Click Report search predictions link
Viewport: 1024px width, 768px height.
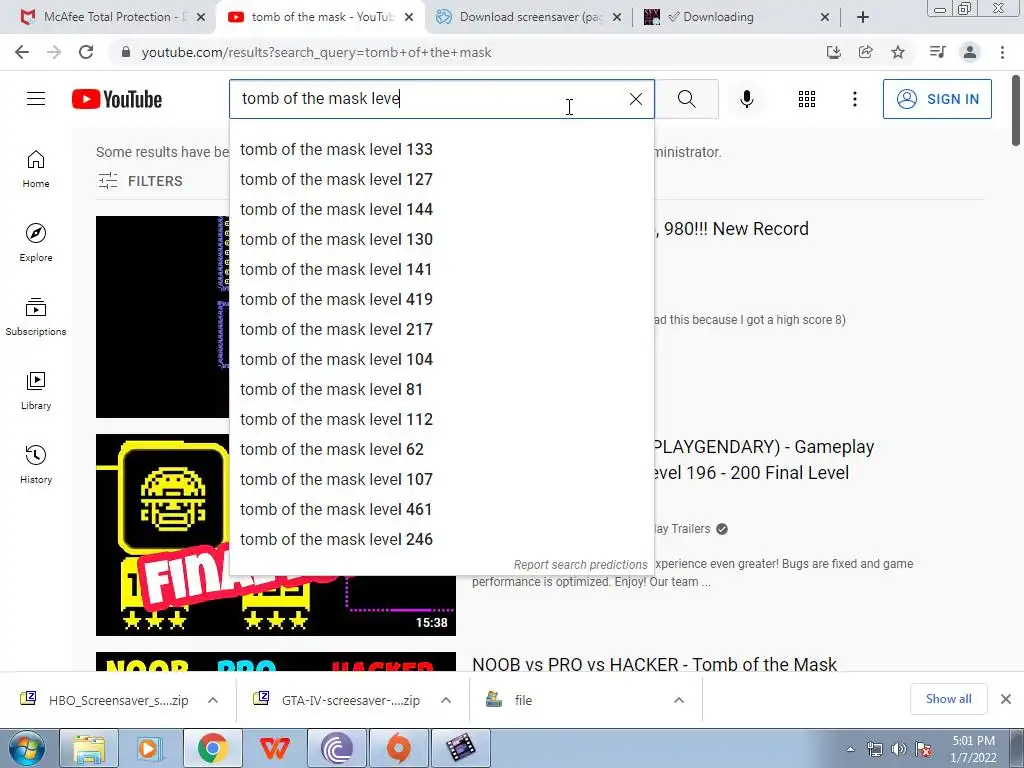pyautogui.click(x=580, y=564)
